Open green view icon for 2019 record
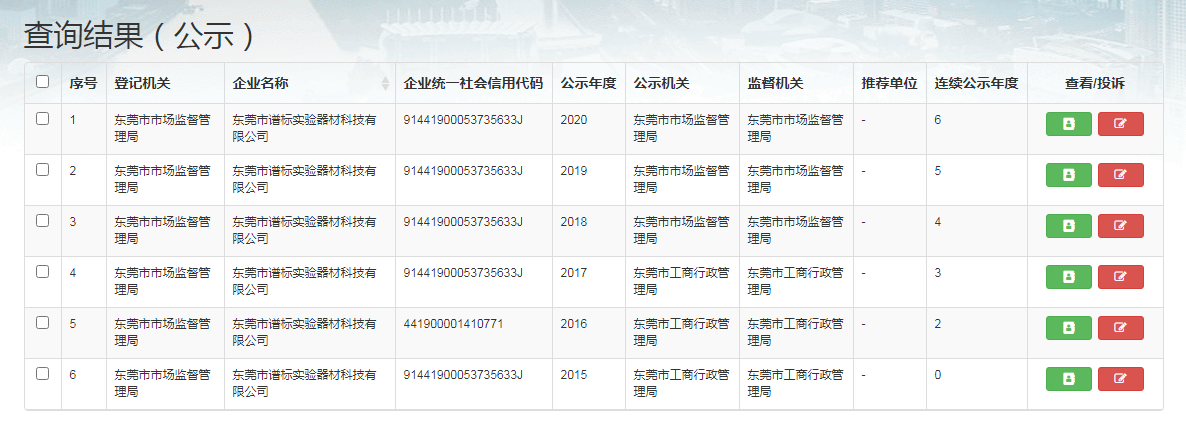This screenshot has width=1186, height=428. click(x=1068, y=175)
